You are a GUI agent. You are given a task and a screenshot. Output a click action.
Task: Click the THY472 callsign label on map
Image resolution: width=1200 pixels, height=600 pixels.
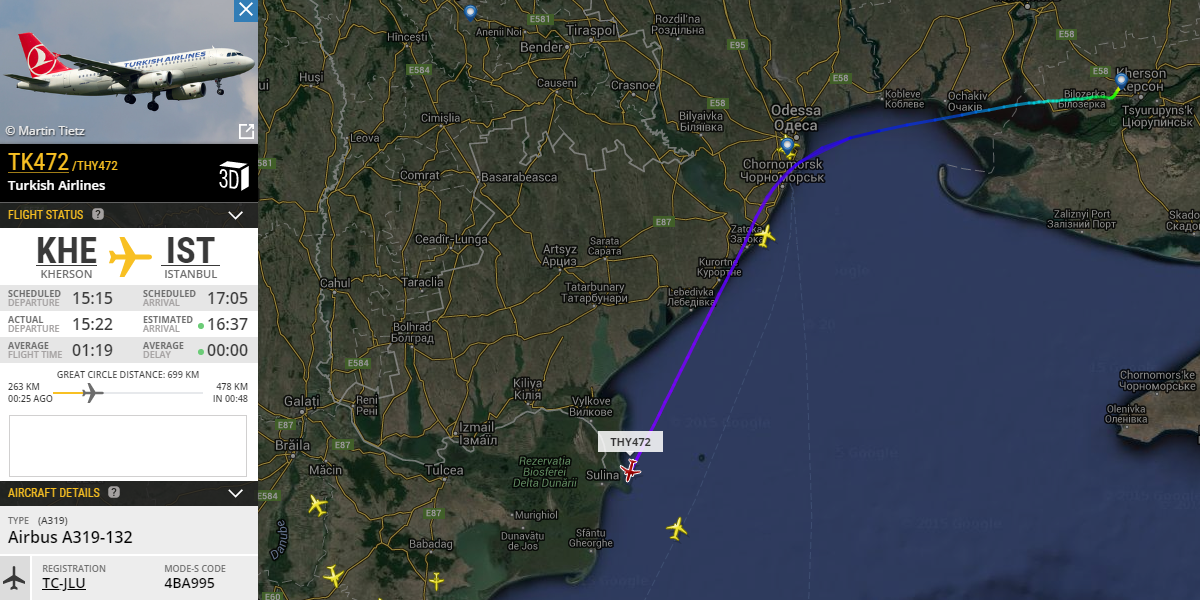[630, 442]
